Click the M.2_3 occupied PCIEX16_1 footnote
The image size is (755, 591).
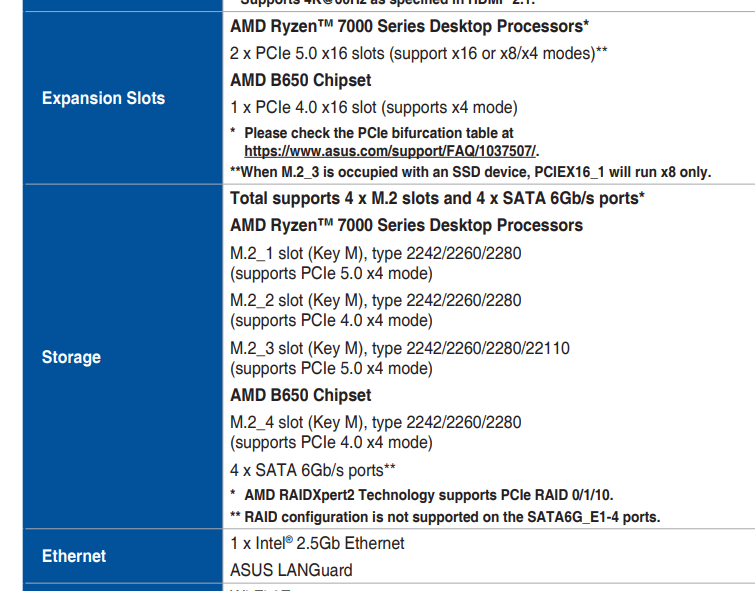(x=470, y=172)
